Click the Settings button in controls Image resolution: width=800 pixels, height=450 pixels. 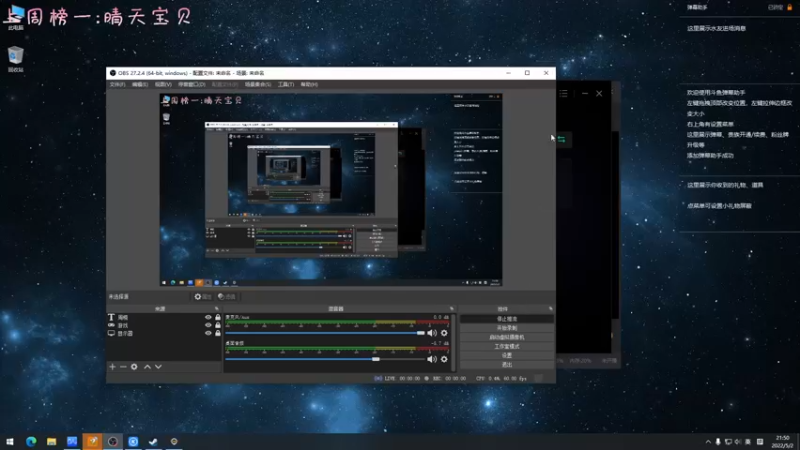tap(507, 356)
